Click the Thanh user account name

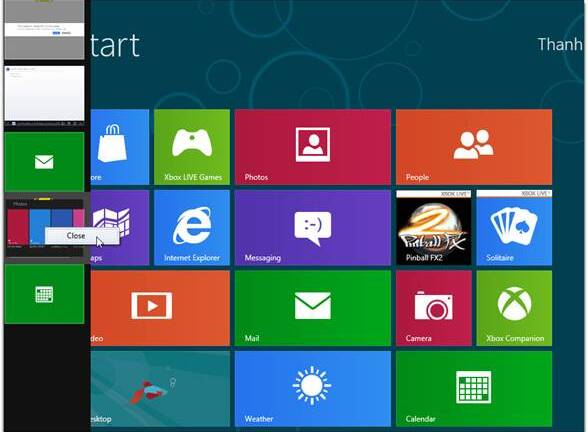coord(560,44)
